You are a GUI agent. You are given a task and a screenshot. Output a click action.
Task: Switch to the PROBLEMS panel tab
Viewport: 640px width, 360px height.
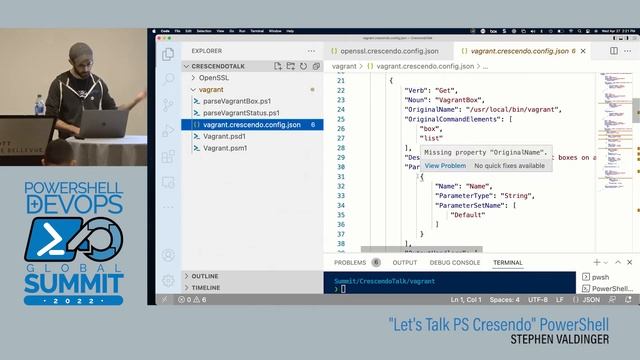[x=350, y=262]
